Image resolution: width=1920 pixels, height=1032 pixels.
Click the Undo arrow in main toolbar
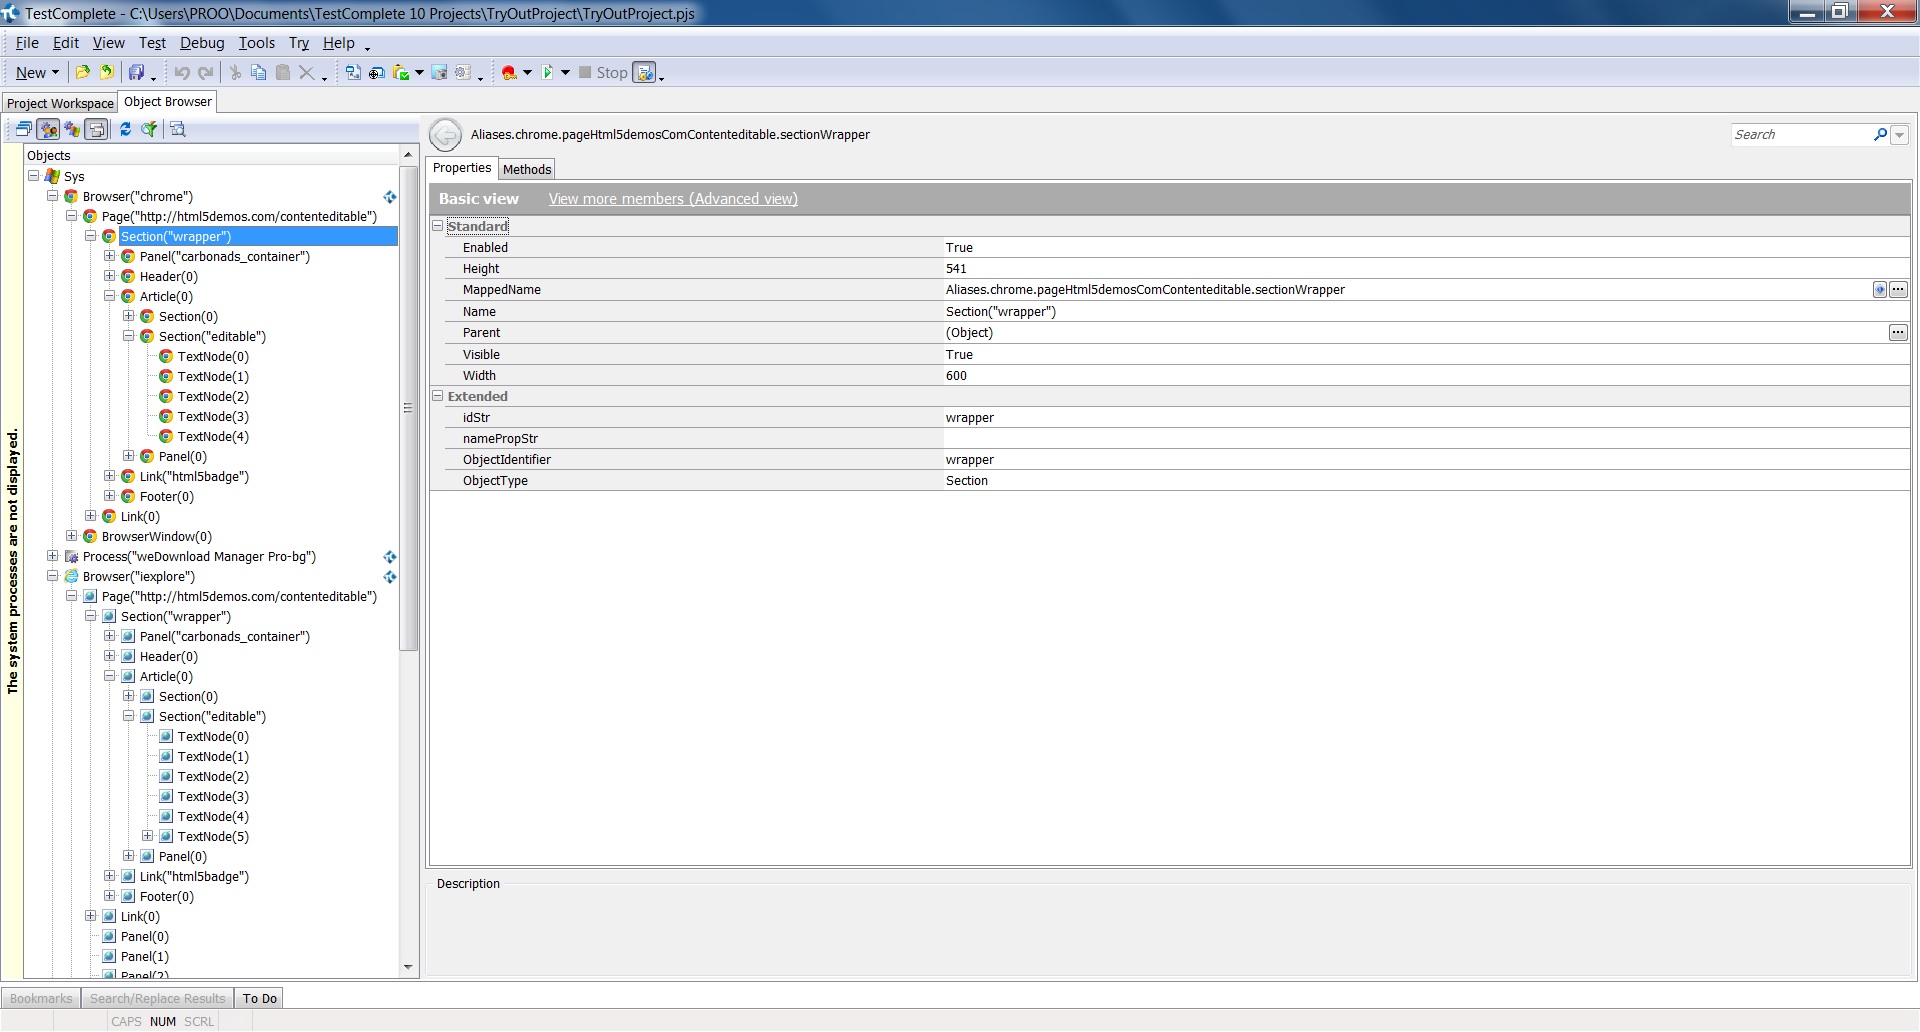click(x=182, y=73)
